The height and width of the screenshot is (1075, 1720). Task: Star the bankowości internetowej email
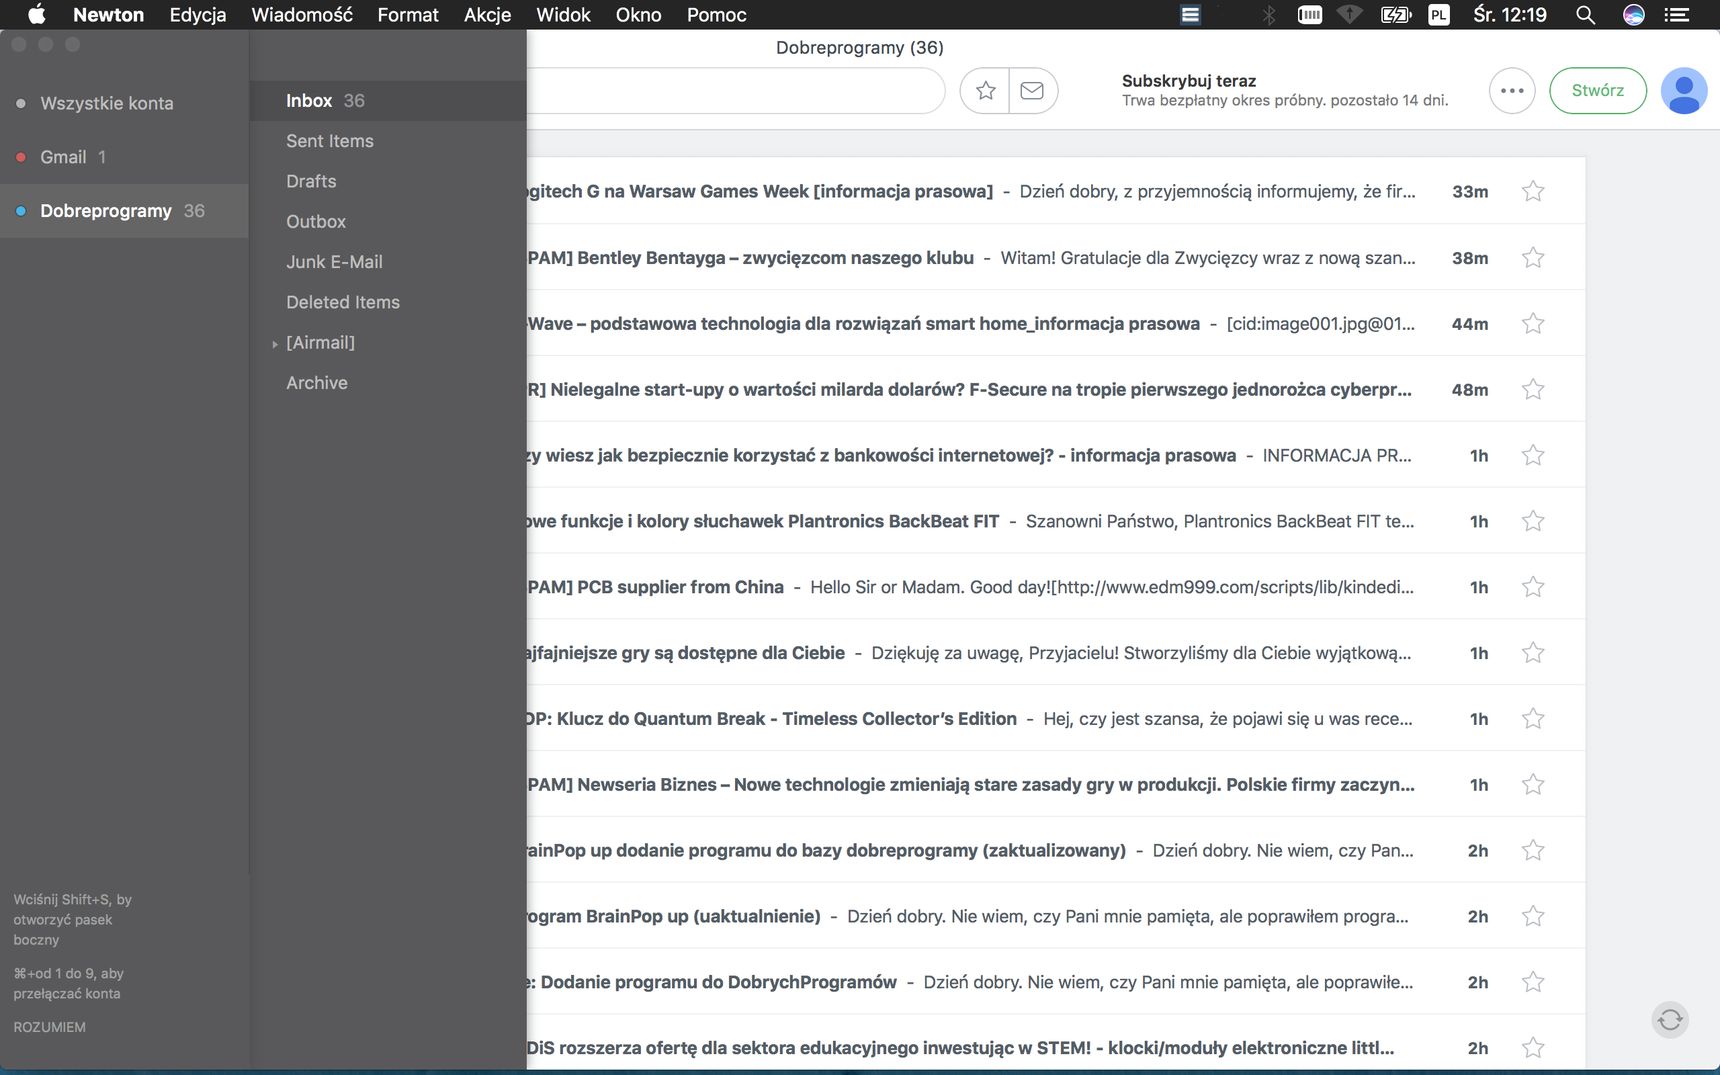(x=1533, y=455)
